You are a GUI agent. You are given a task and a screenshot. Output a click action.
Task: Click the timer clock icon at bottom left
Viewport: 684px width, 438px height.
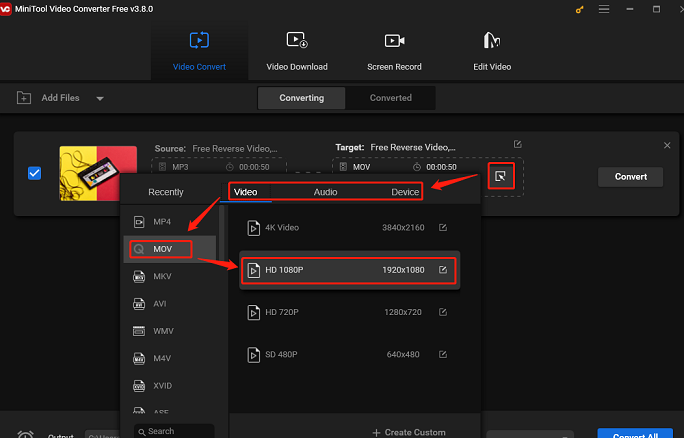coord(25,435)
